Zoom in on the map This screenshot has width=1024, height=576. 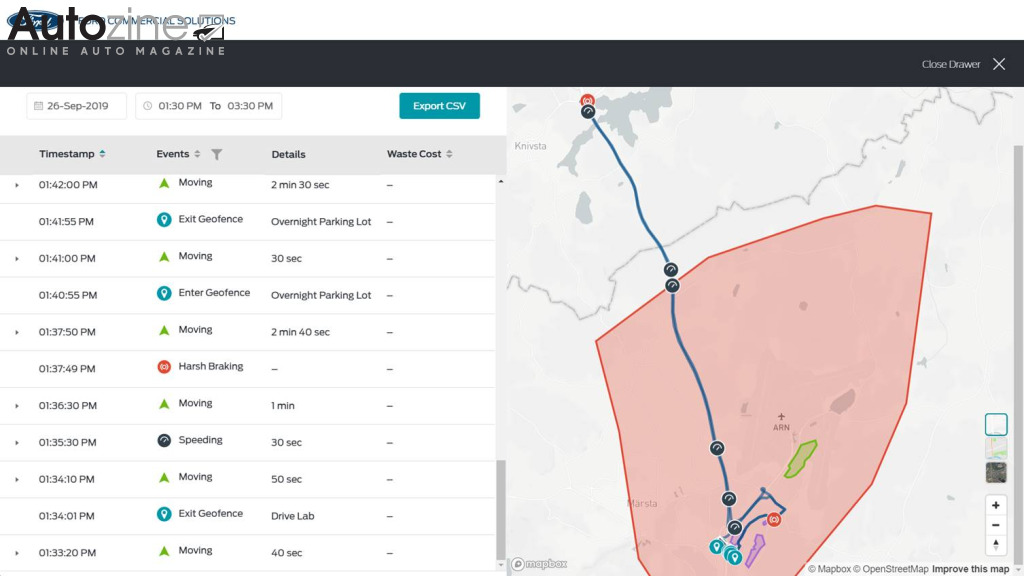tap(995, 505)
